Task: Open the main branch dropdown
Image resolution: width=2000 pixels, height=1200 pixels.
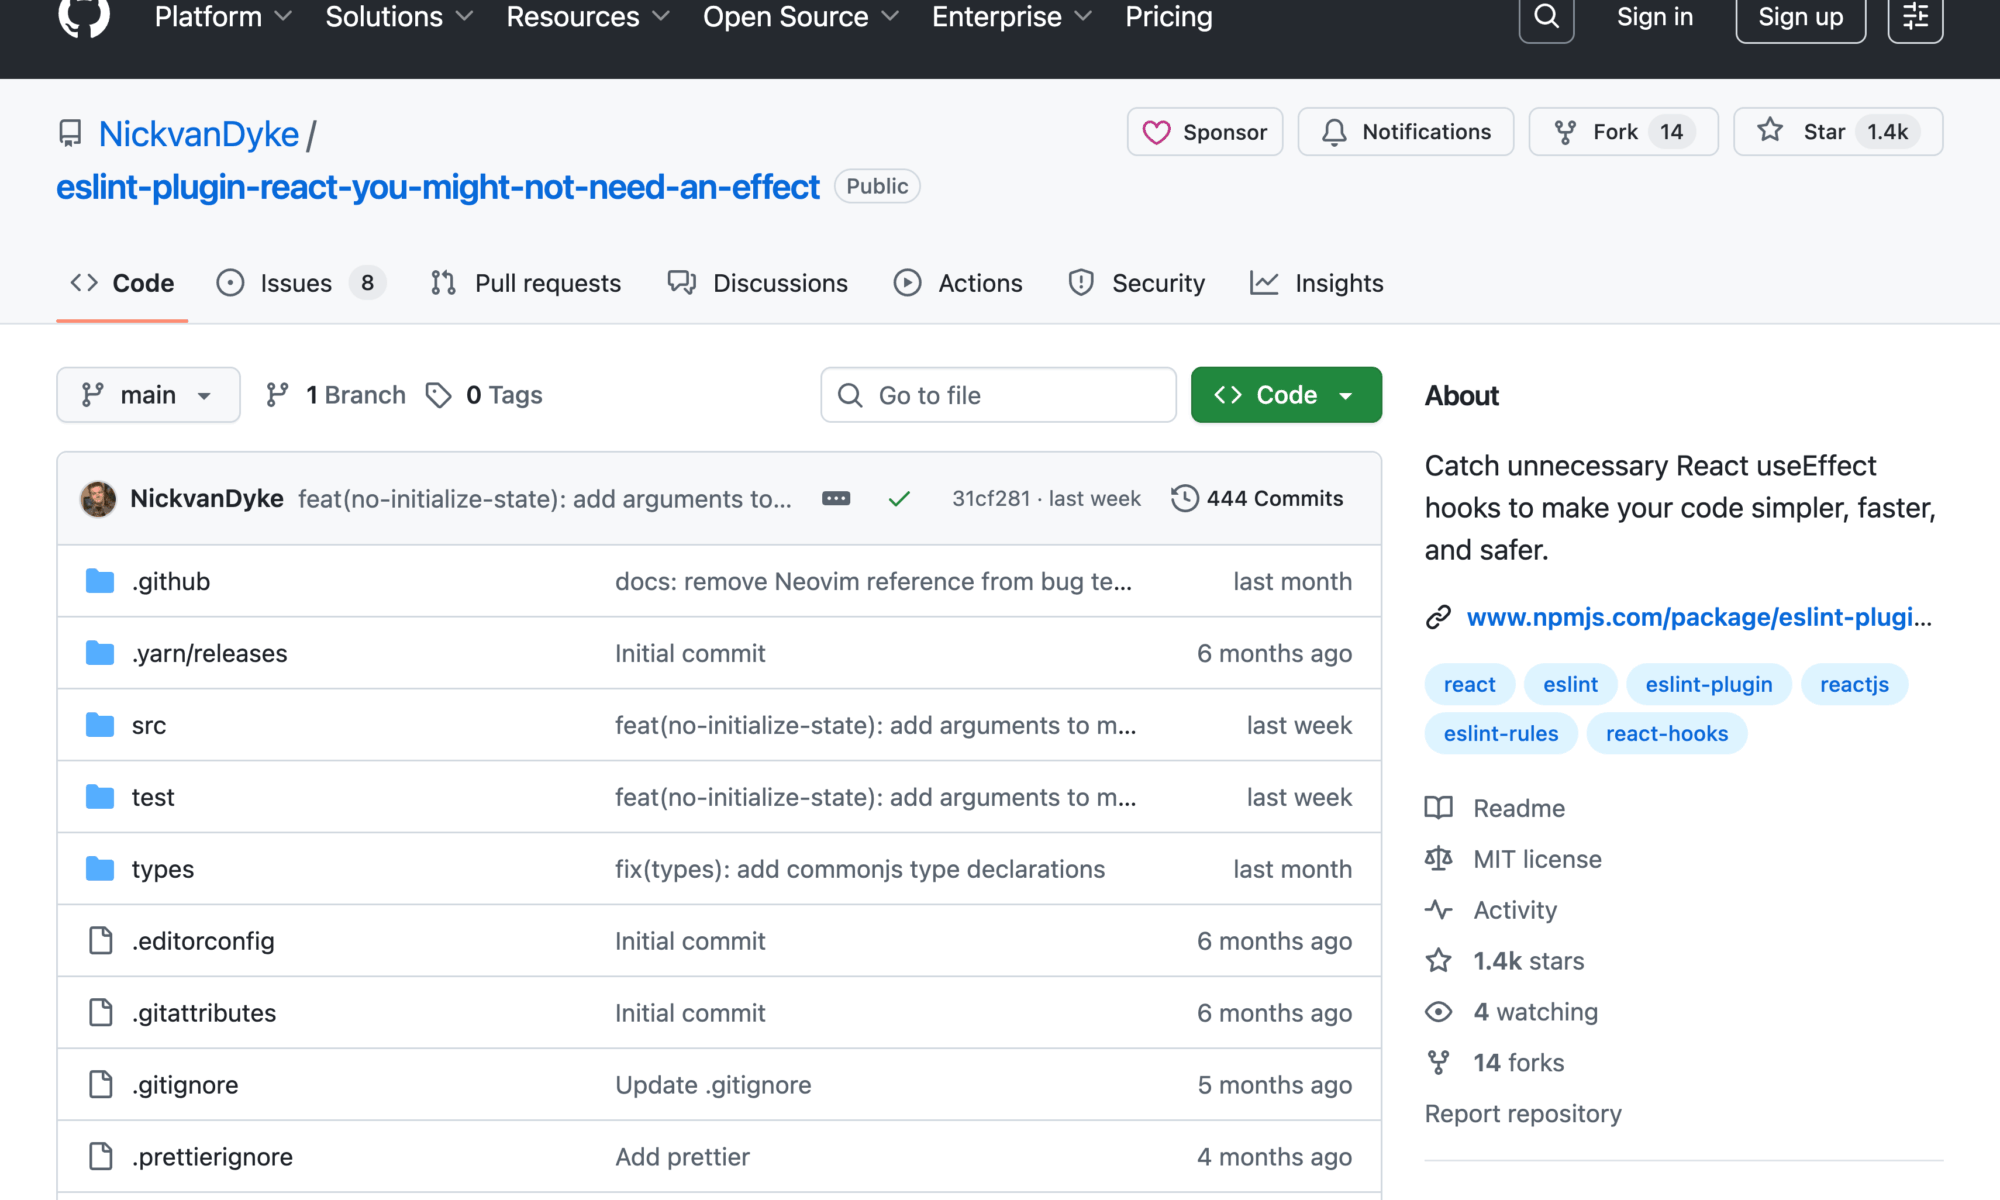Action: tap(148, 395)
